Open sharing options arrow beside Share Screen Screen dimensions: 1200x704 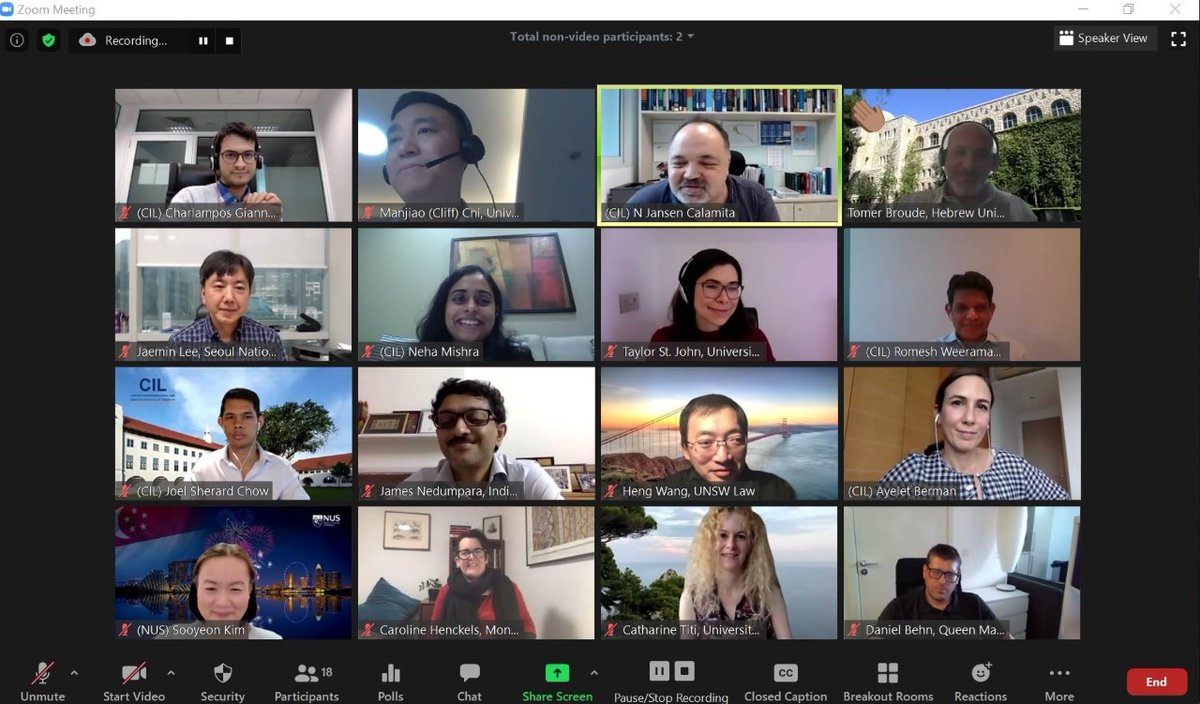[x=594, y=673]
